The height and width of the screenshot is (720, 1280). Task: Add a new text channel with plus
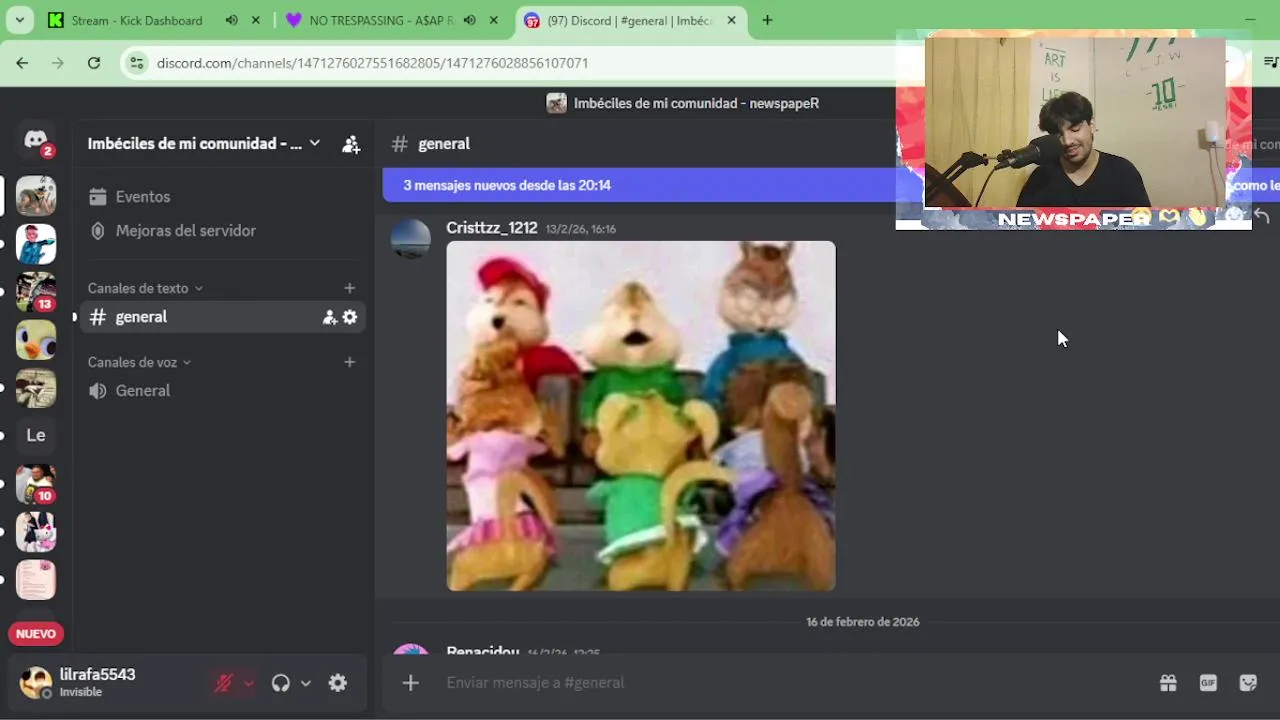(x=349, y=288)
